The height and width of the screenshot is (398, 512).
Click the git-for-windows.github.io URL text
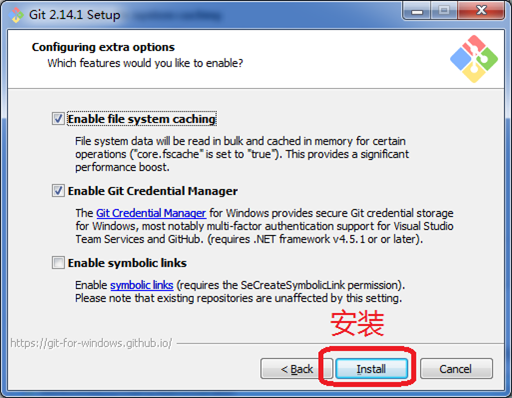coord(91,343)
